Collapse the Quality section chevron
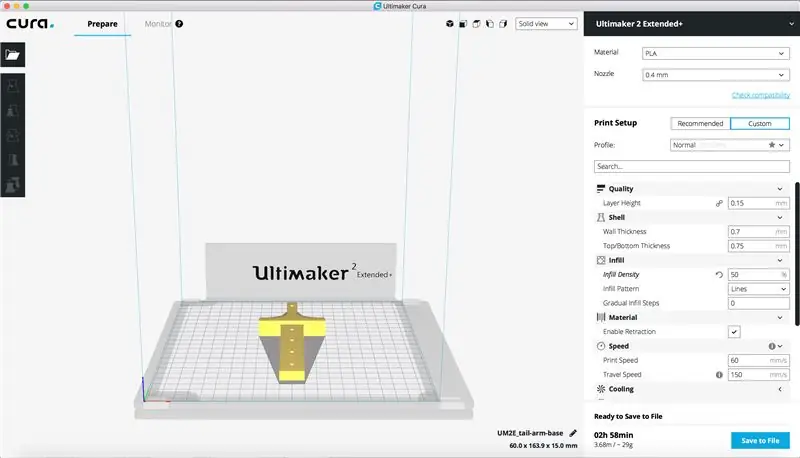The image size is (800, 458). point(780,189)
